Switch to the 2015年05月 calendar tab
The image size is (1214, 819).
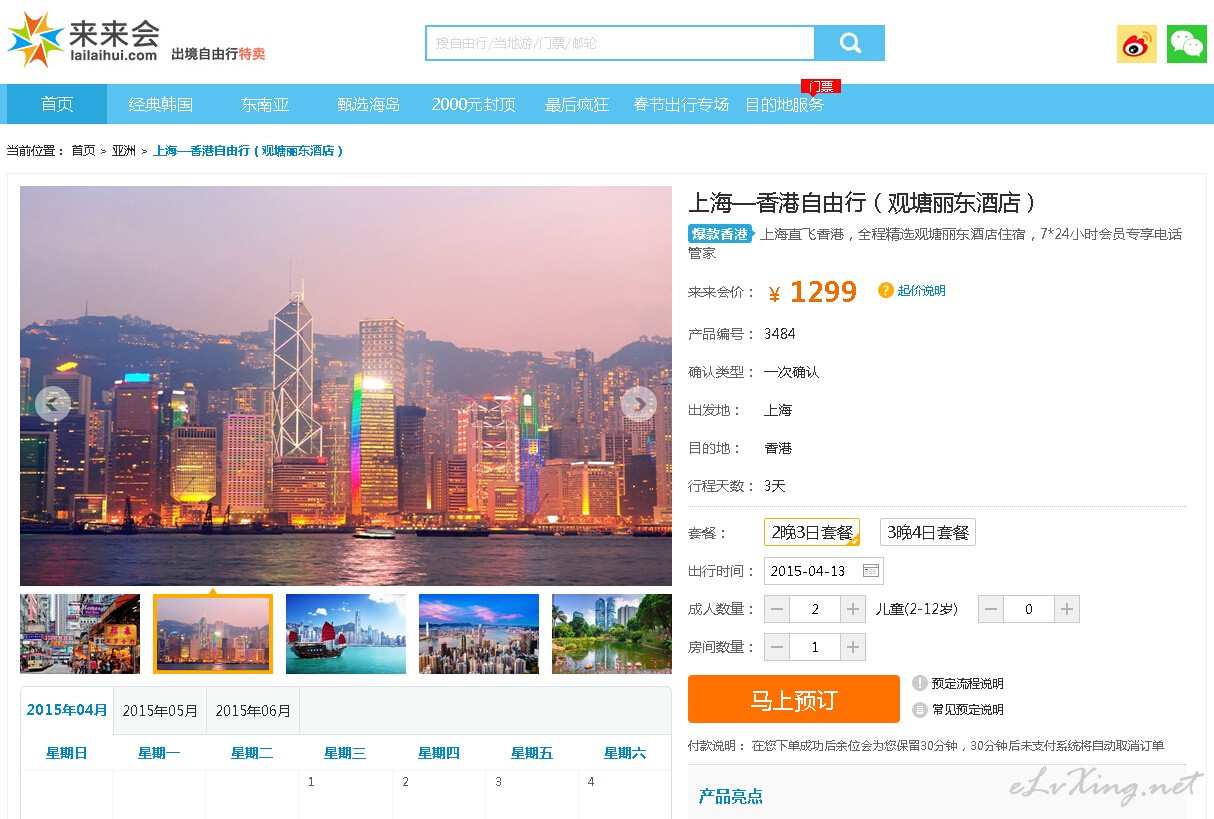[160, 711]
